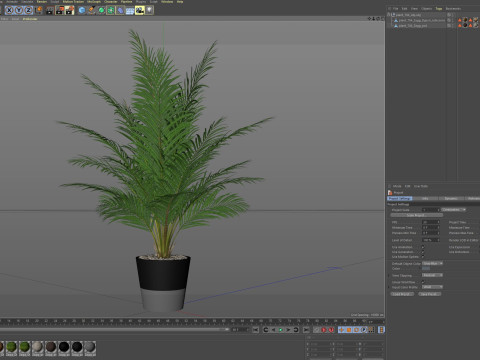This screenshot has height=360, width=480.
Task: Toggle position keyframe recording icon
Action: click(341, 330)
